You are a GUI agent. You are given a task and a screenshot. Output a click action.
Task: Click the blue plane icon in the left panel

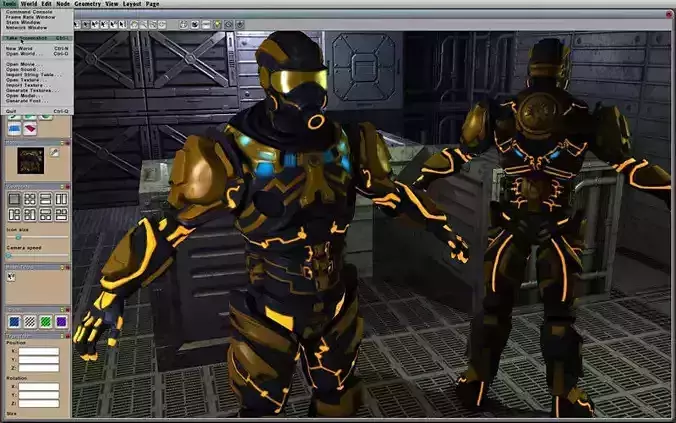coord(14,128)
